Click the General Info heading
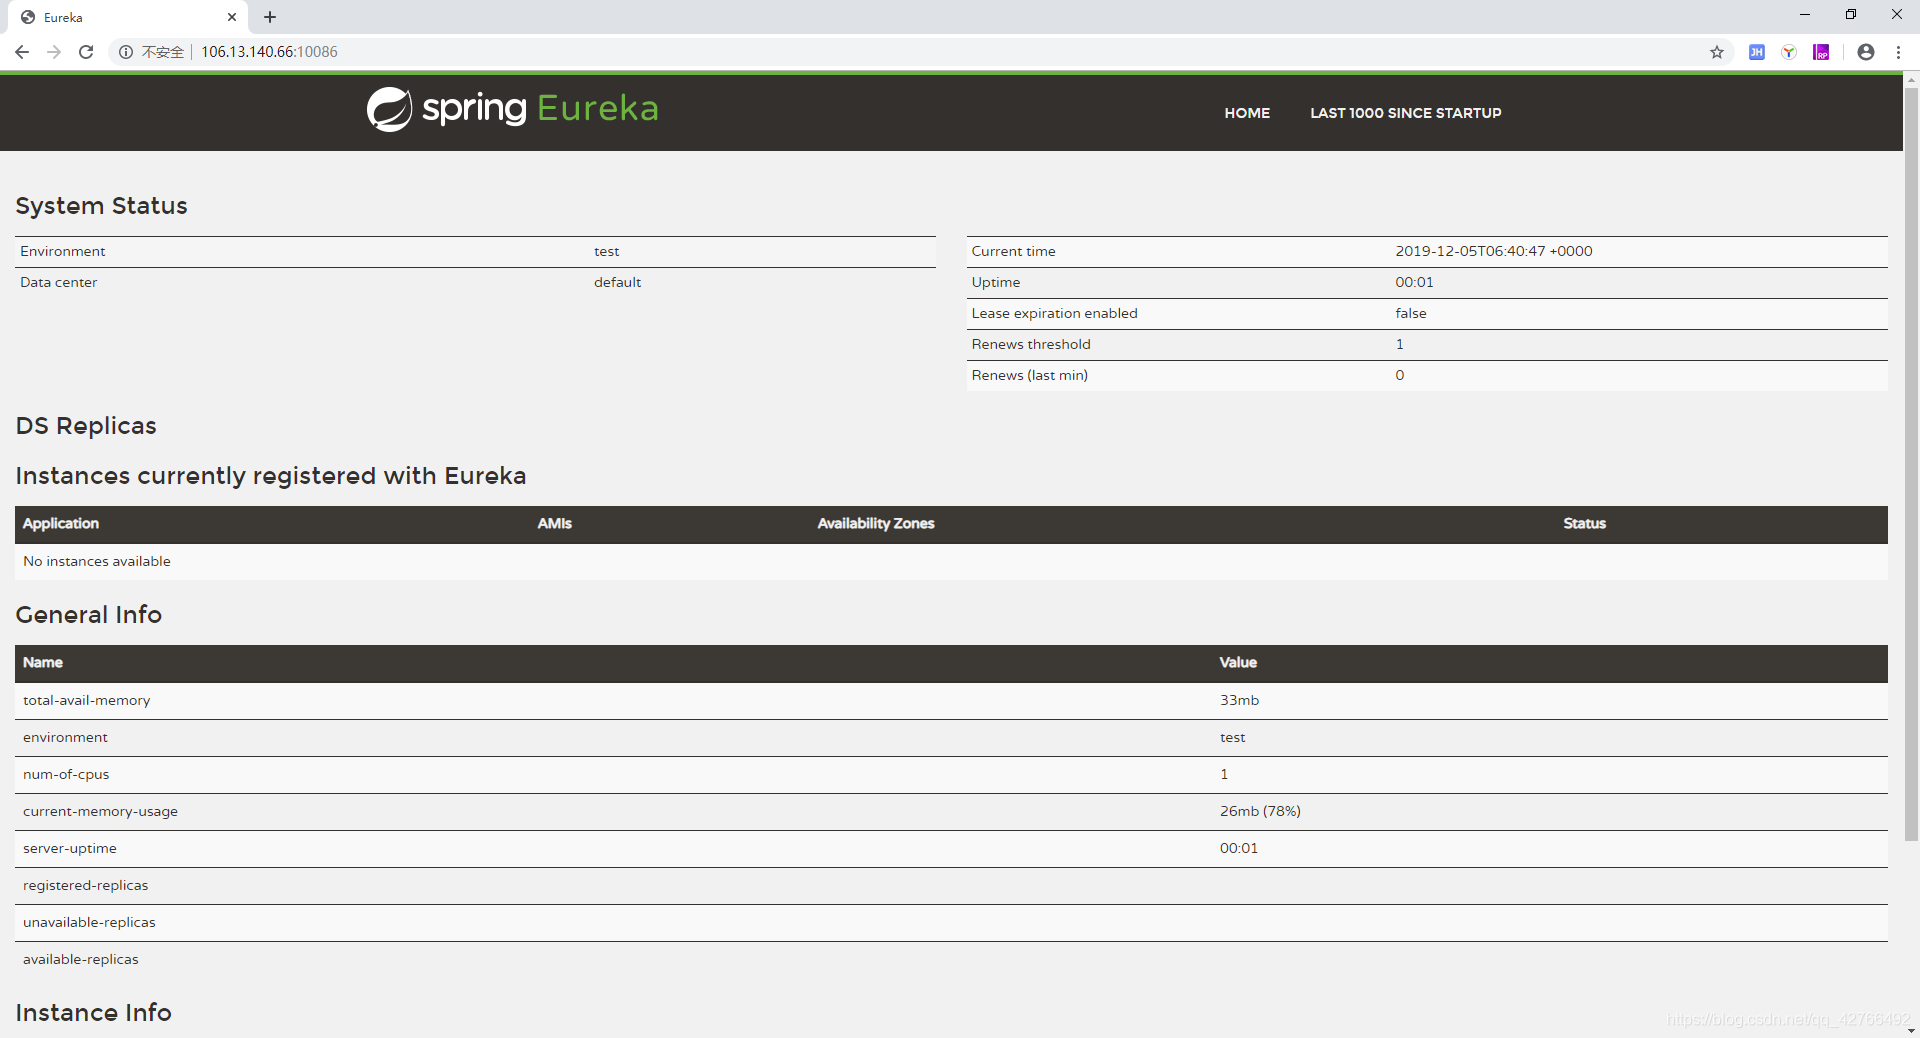This screenshot has height=1038, width=1920. (x=88, y=615)
